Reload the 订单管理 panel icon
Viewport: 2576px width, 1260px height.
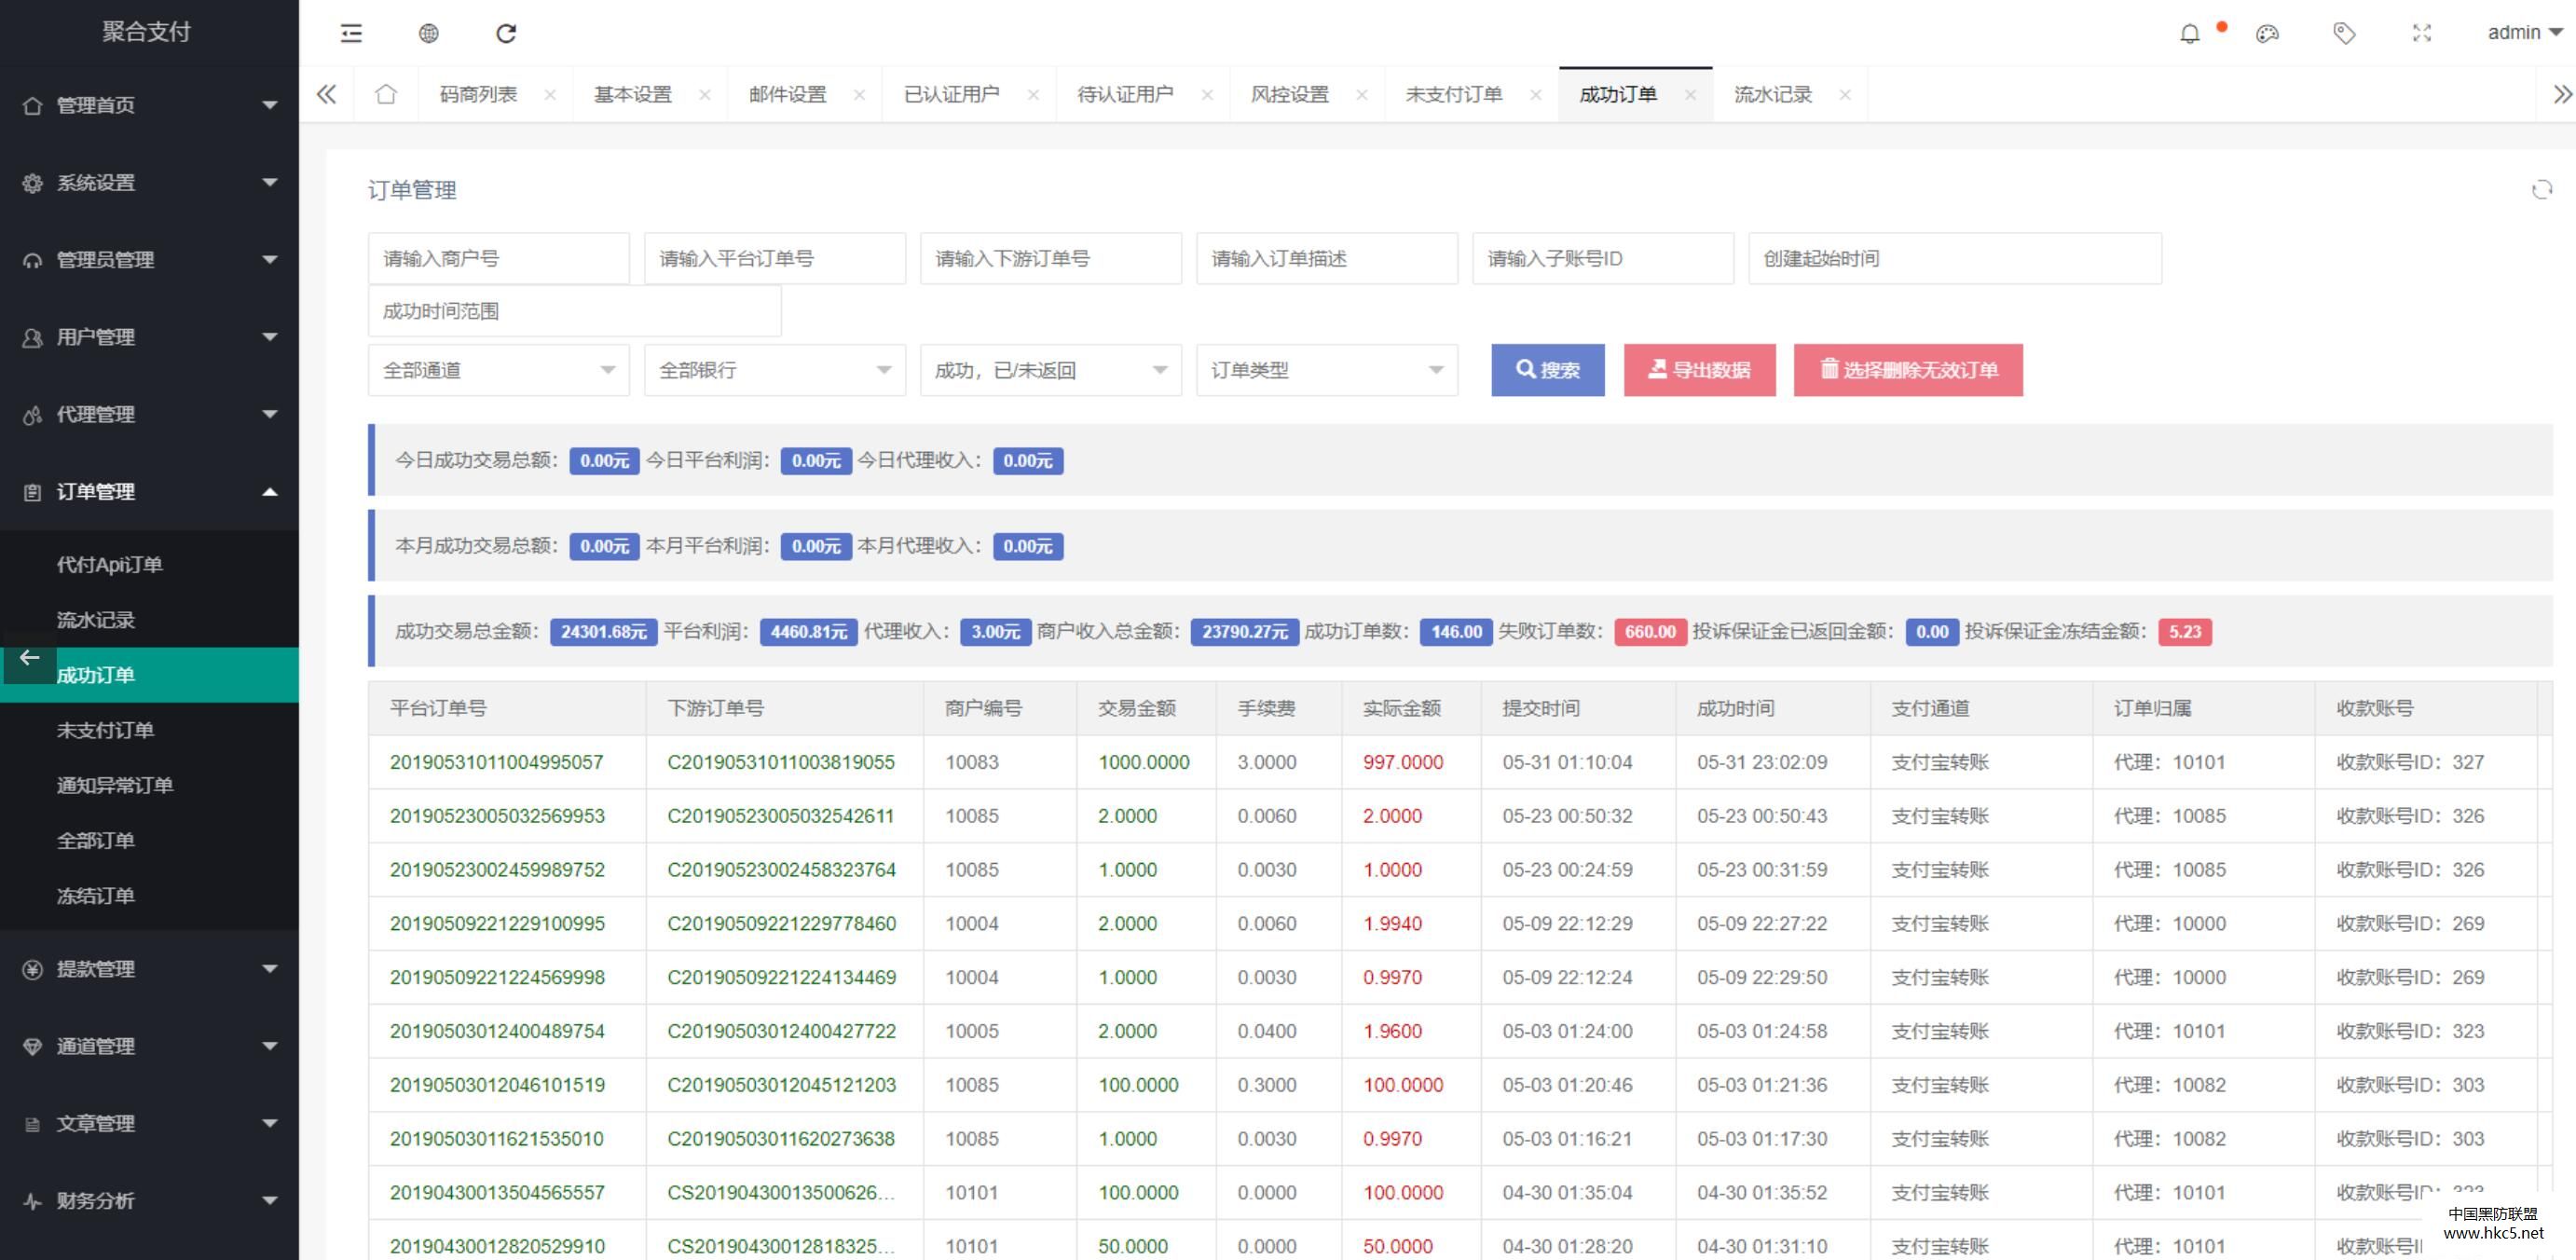pos(2541,189)
